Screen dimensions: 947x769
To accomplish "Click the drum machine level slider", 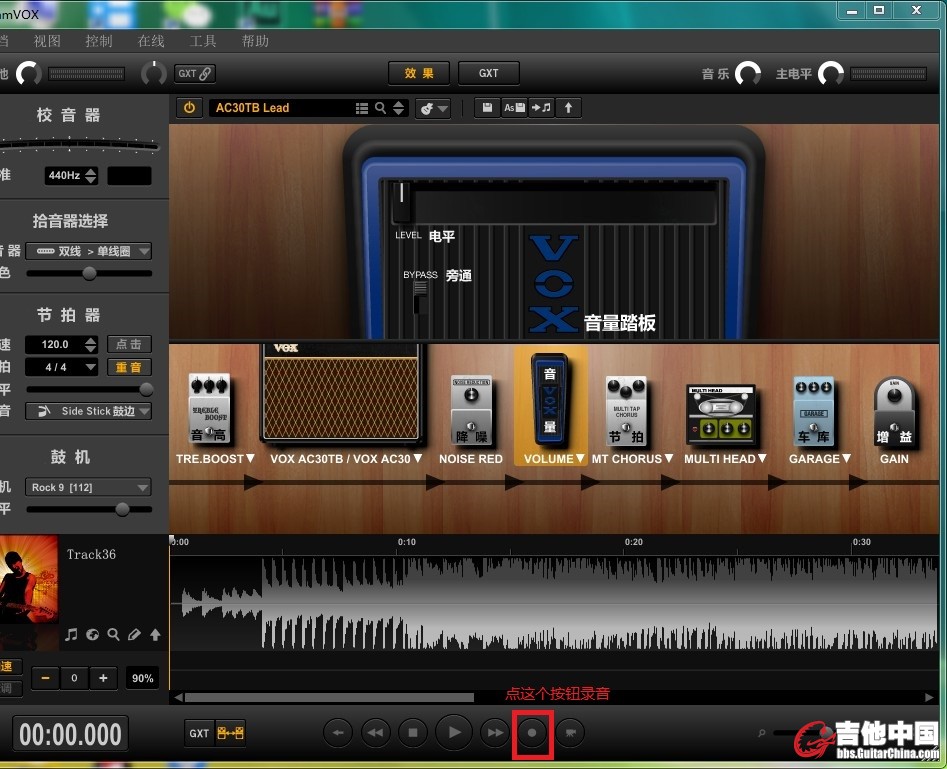I will click(x=89, y=509).
